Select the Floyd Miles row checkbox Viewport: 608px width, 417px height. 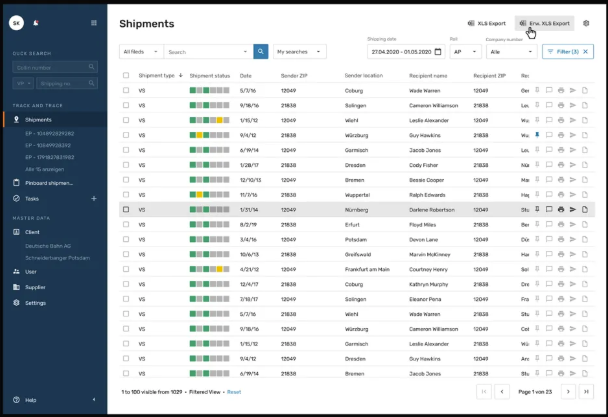click(x=126, y=224)
